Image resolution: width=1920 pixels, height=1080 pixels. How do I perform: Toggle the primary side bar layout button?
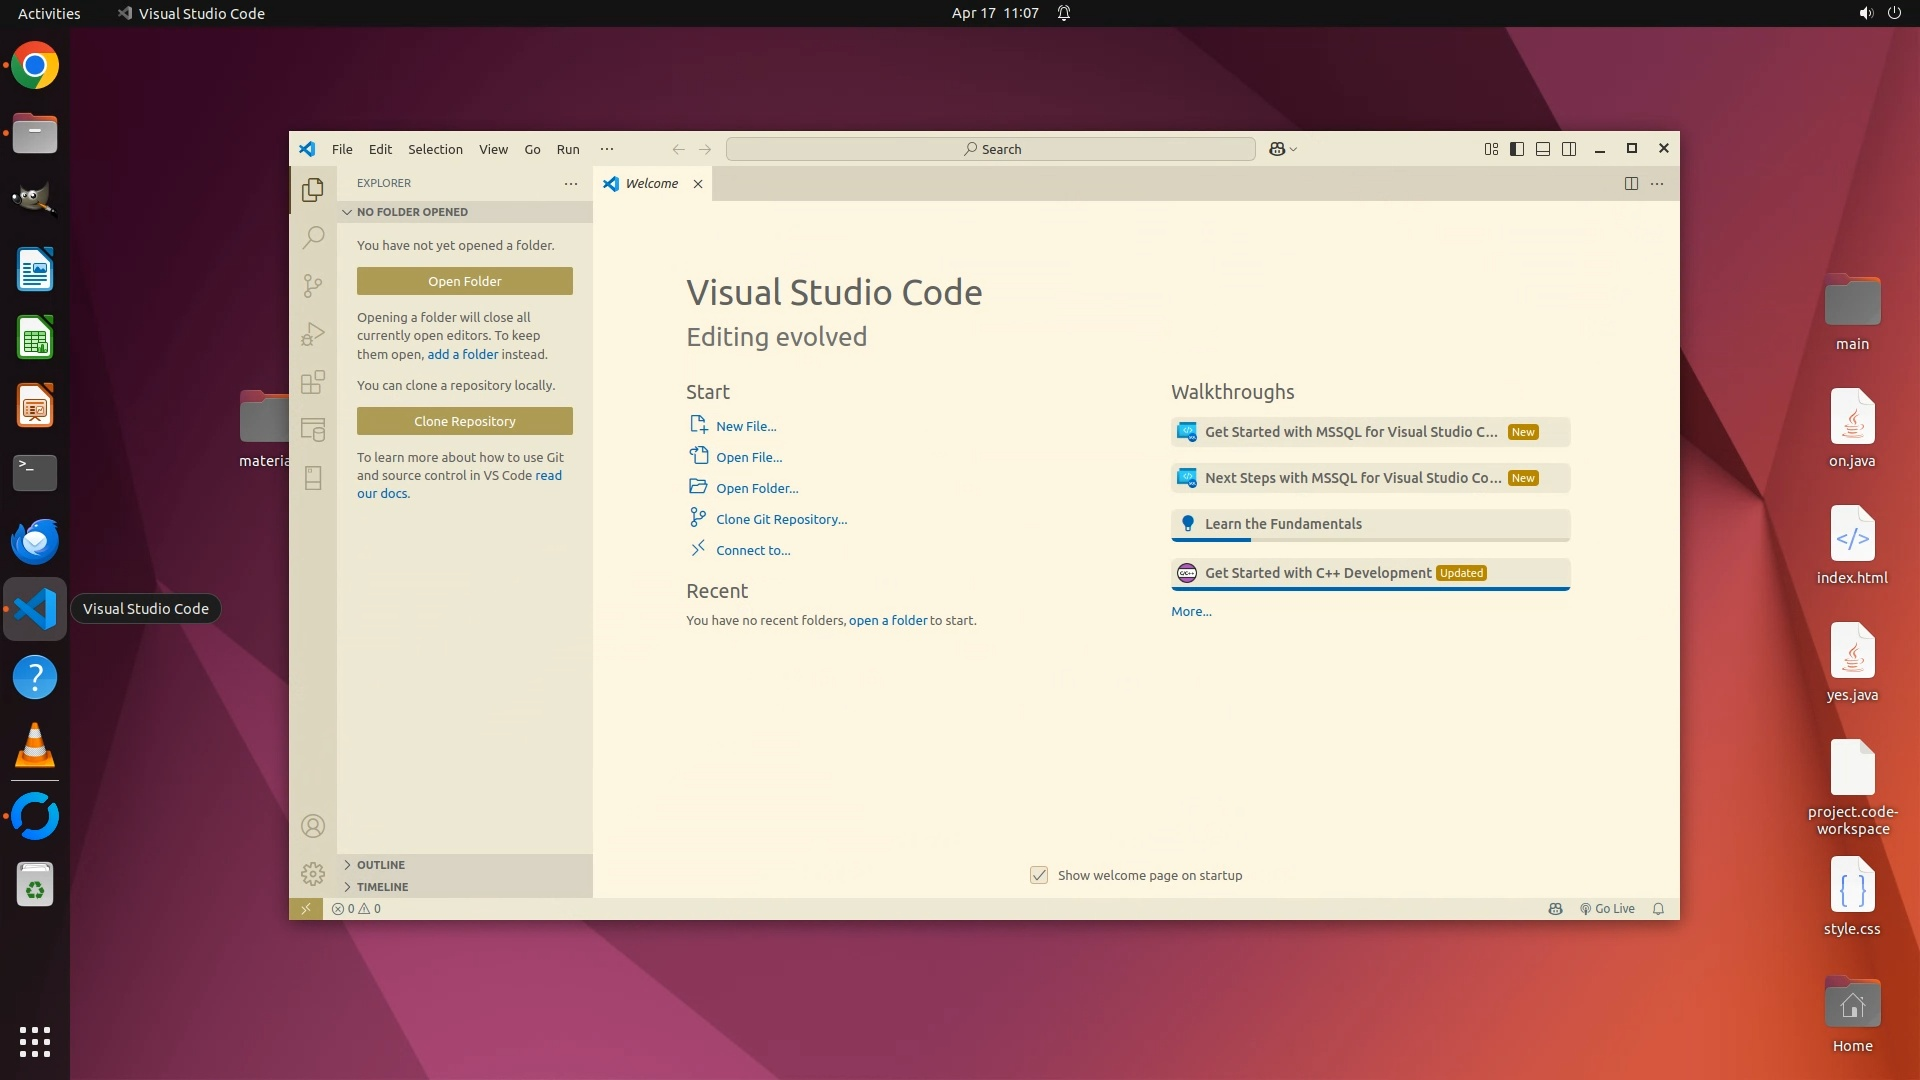[x=1517, y=149]
